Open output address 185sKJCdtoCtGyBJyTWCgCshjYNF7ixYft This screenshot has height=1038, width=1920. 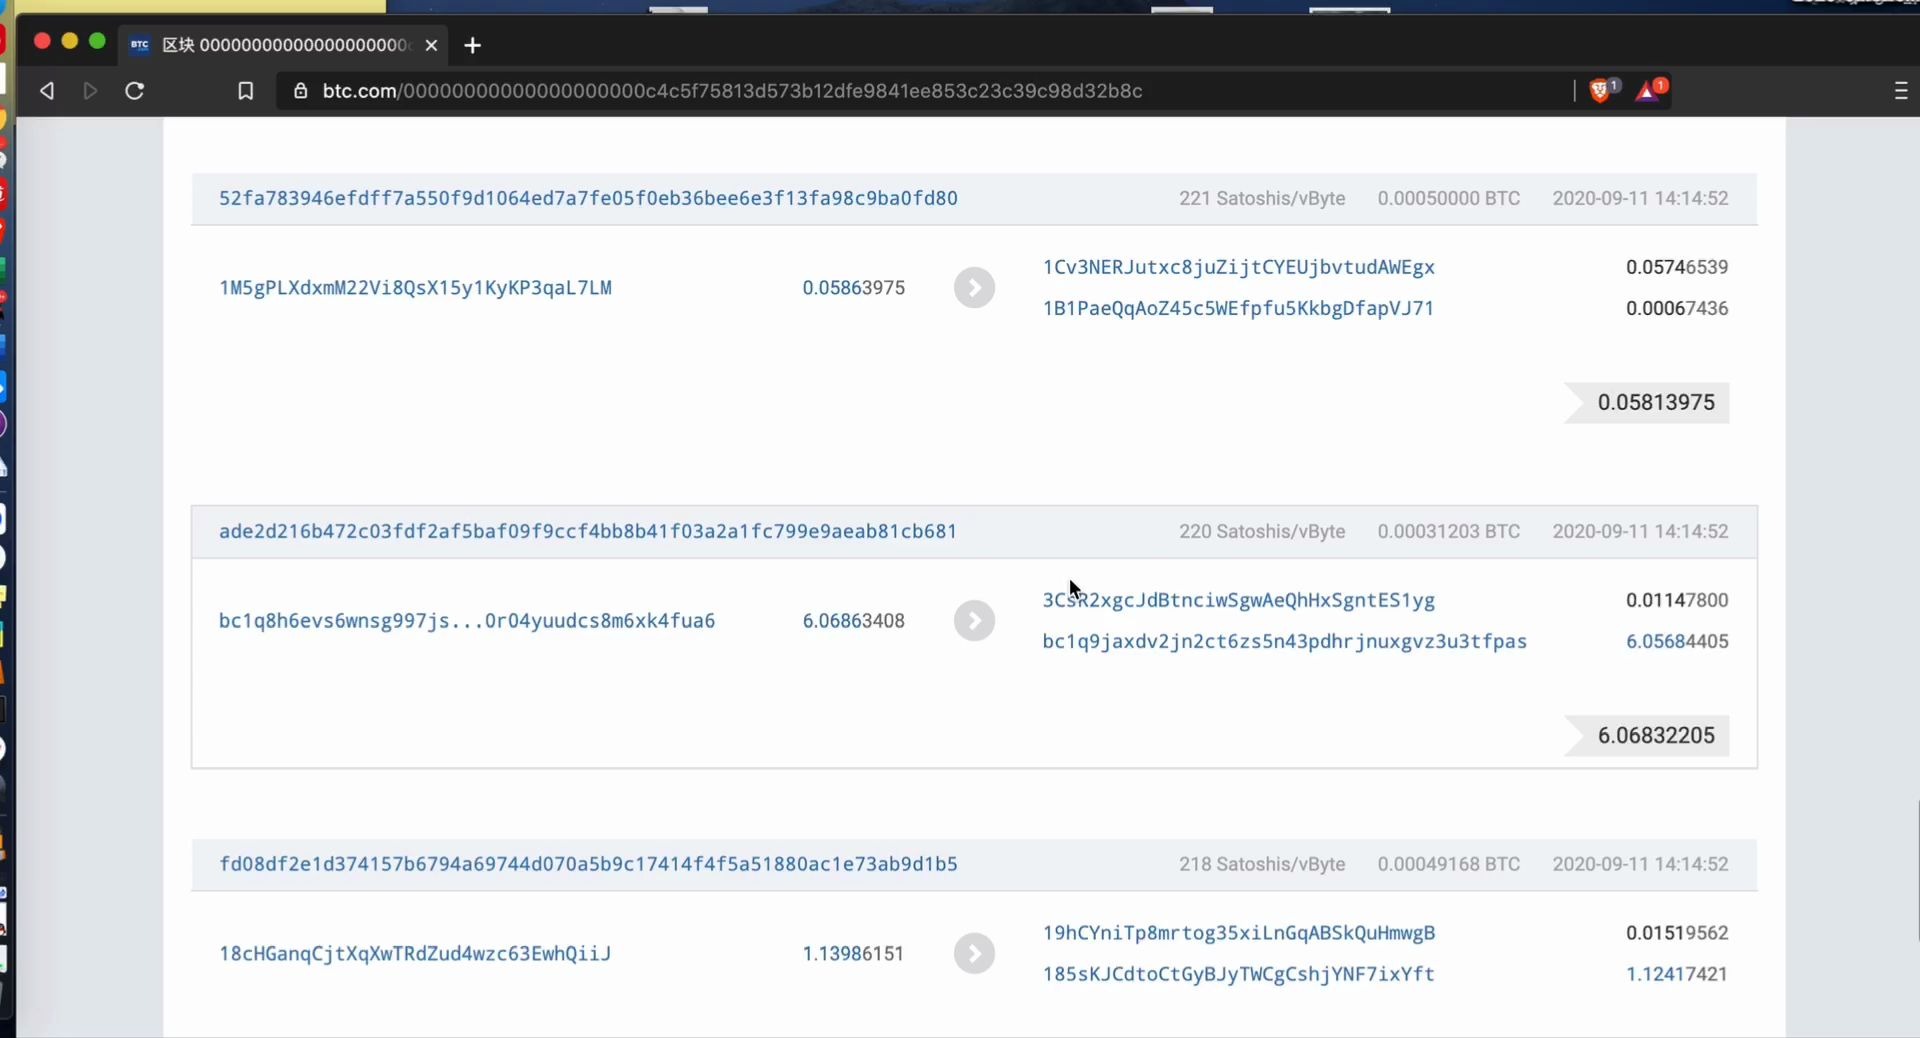[1239, 974]
